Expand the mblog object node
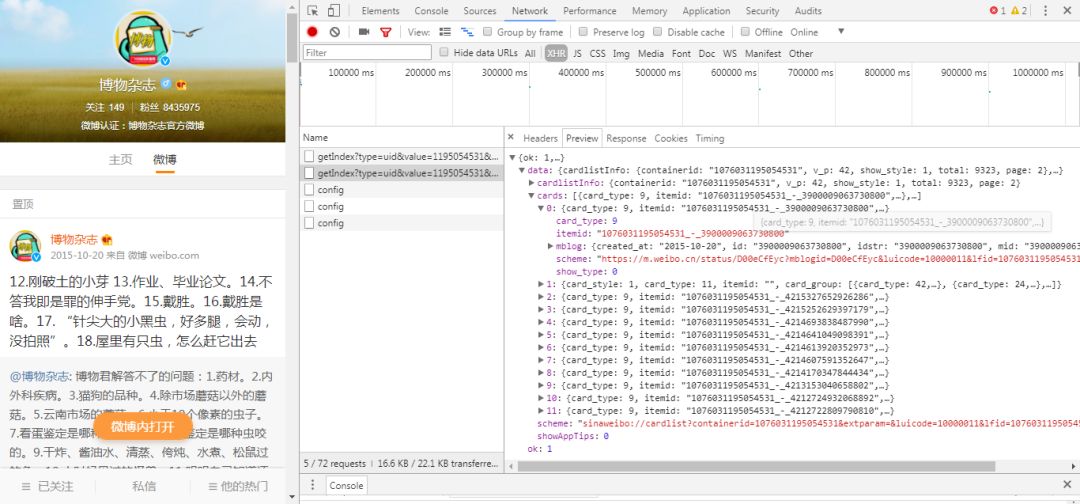Image resolution: width=1080 pixels, height=504 pixels. point(551,246)
